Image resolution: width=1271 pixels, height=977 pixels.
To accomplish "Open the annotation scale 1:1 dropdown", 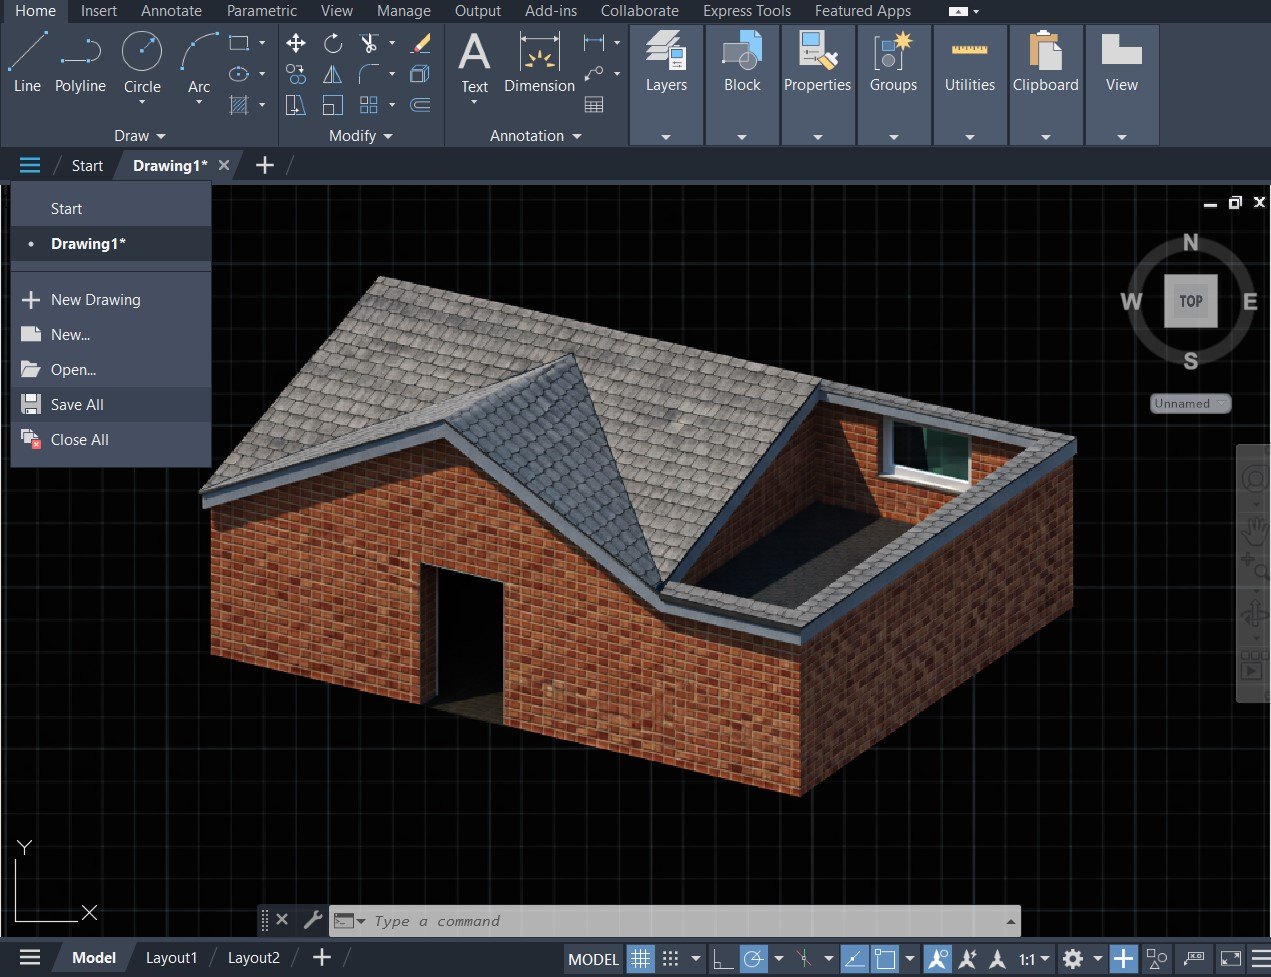I will (x=1035, y=958).
